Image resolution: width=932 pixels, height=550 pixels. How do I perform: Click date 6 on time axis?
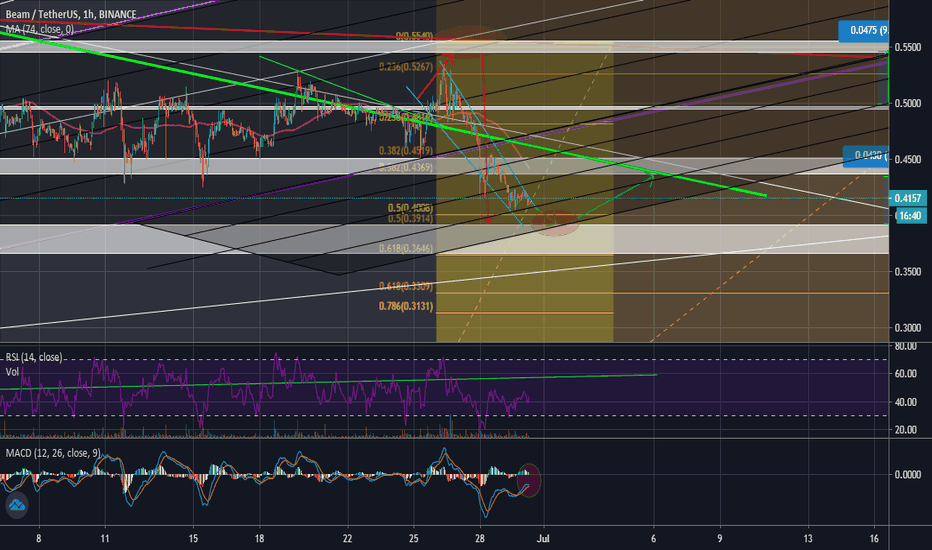[654, 539]
